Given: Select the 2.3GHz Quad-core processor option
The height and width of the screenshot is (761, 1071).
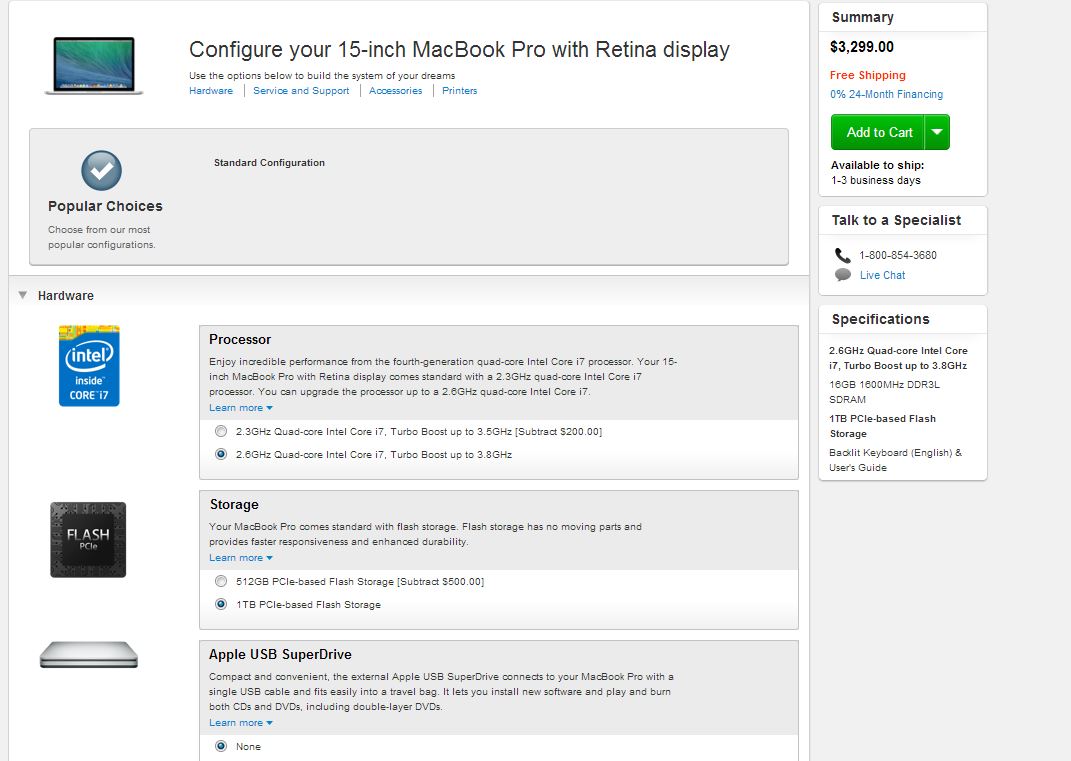Looking at the screenshot, I should point(221,432).
